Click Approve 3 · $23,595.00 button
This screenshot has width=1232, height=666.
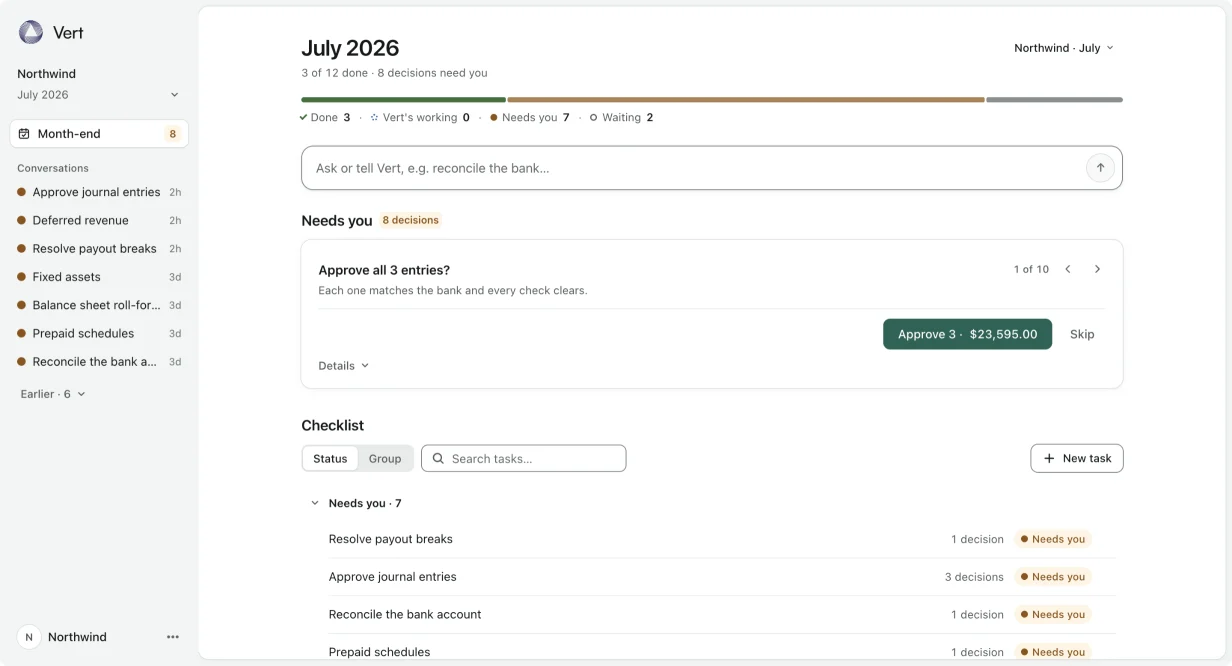(967, 334)
